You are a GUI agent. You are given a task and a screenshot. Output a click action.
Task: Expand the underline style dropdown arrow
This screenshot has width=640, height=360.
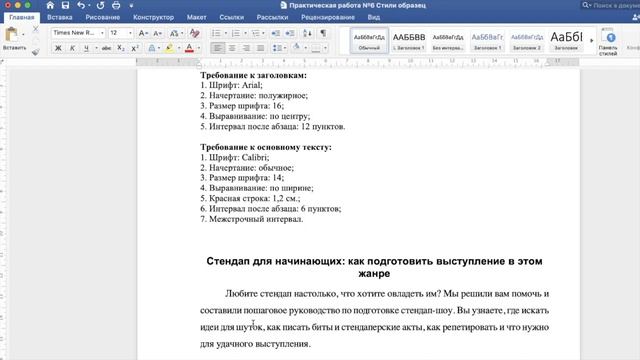pyautogui.click(x=96, y=48)
